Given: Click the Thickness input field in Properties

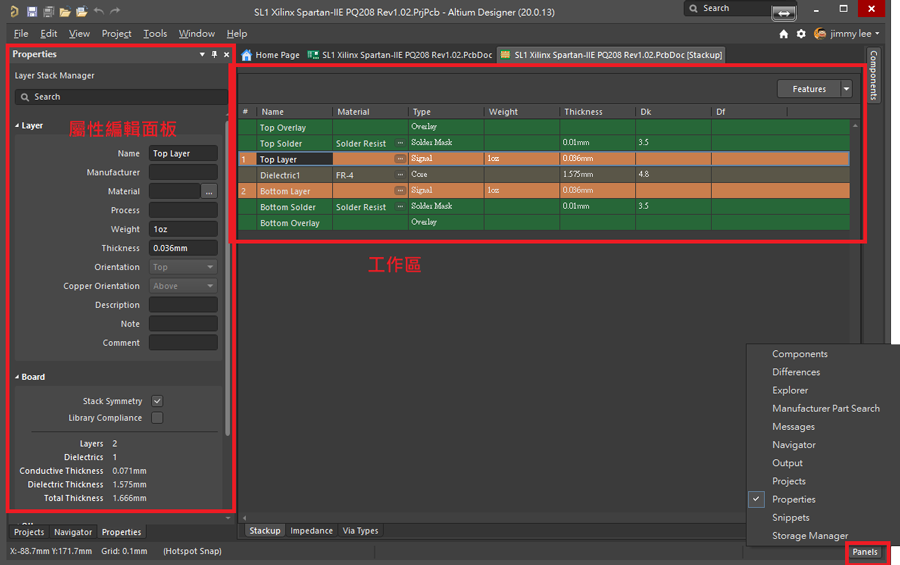Looking at the screenshot, I should (x=183, y=248).
